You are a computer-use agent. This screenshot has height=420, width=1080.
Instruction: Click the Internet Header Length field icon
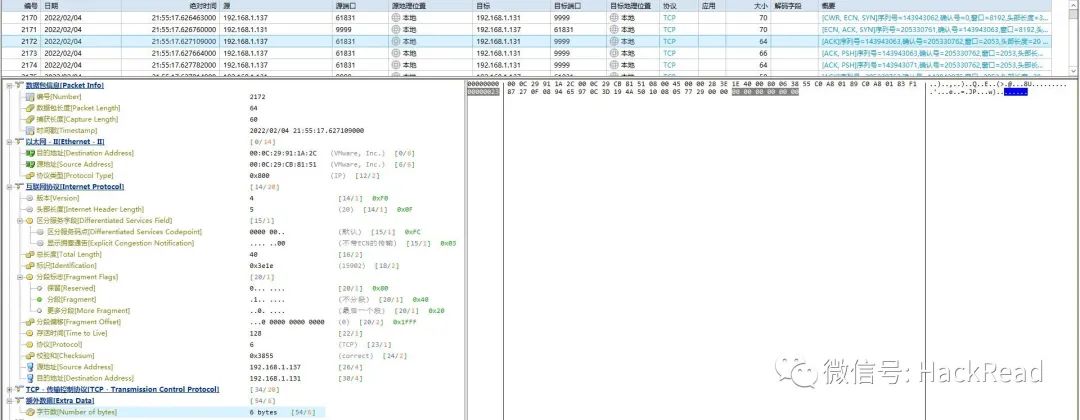pyautogui.click(x=30, y=209)
